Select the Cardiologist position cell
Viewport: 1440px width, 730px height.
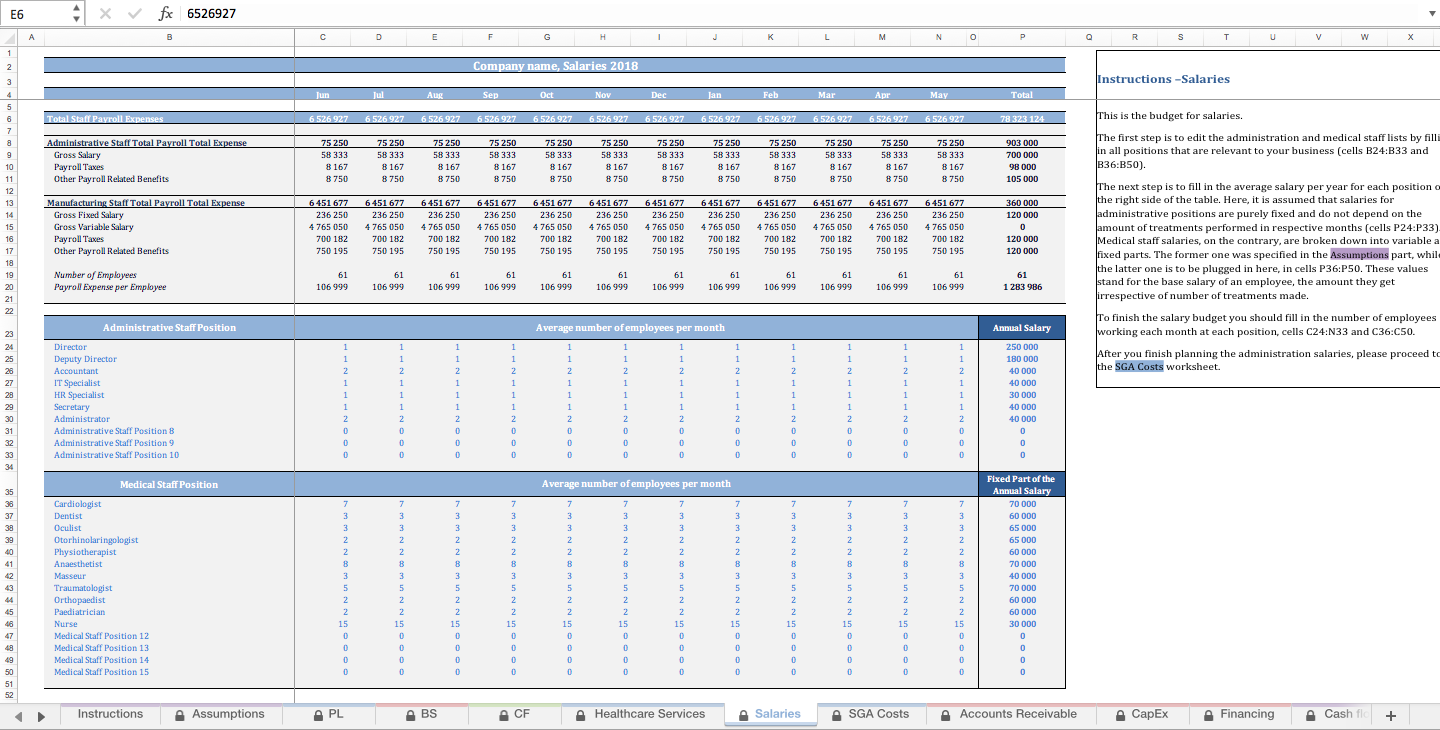[169, 504]
